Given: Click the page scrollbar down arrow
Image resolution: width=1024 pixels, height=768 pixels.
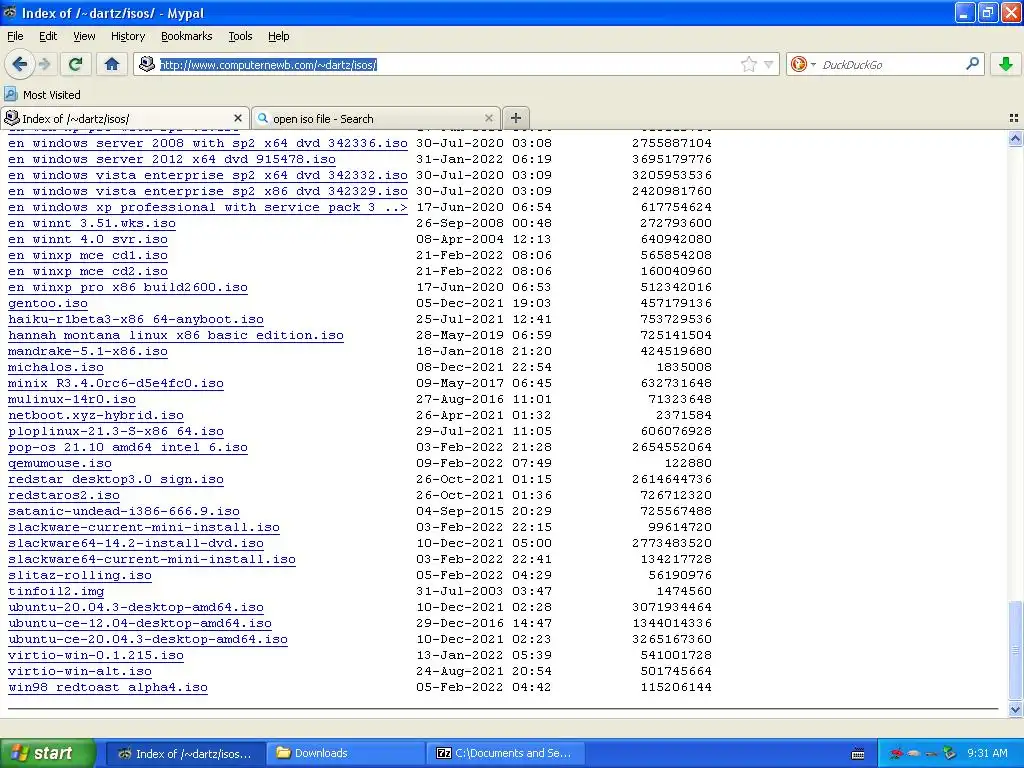Looking at the screenshot, I should click(1015, 709).
